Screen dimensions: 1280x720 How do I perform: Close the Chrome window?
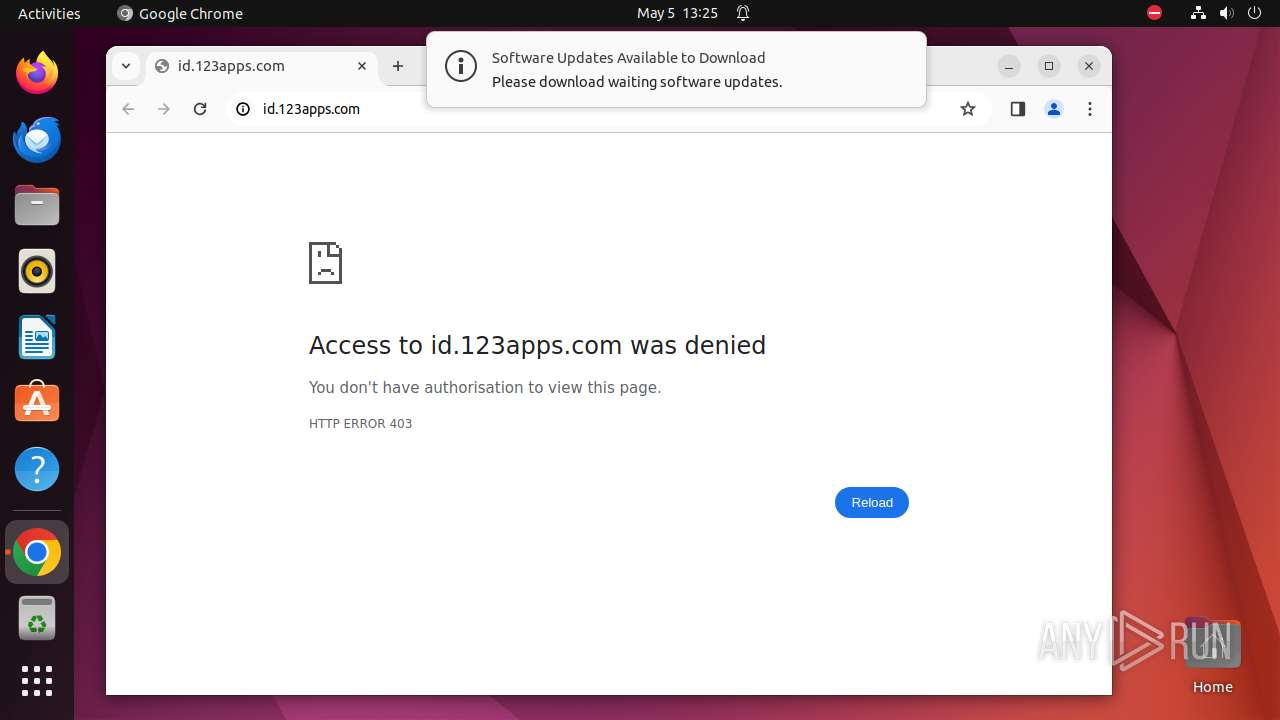click(x=1089, y=66)
